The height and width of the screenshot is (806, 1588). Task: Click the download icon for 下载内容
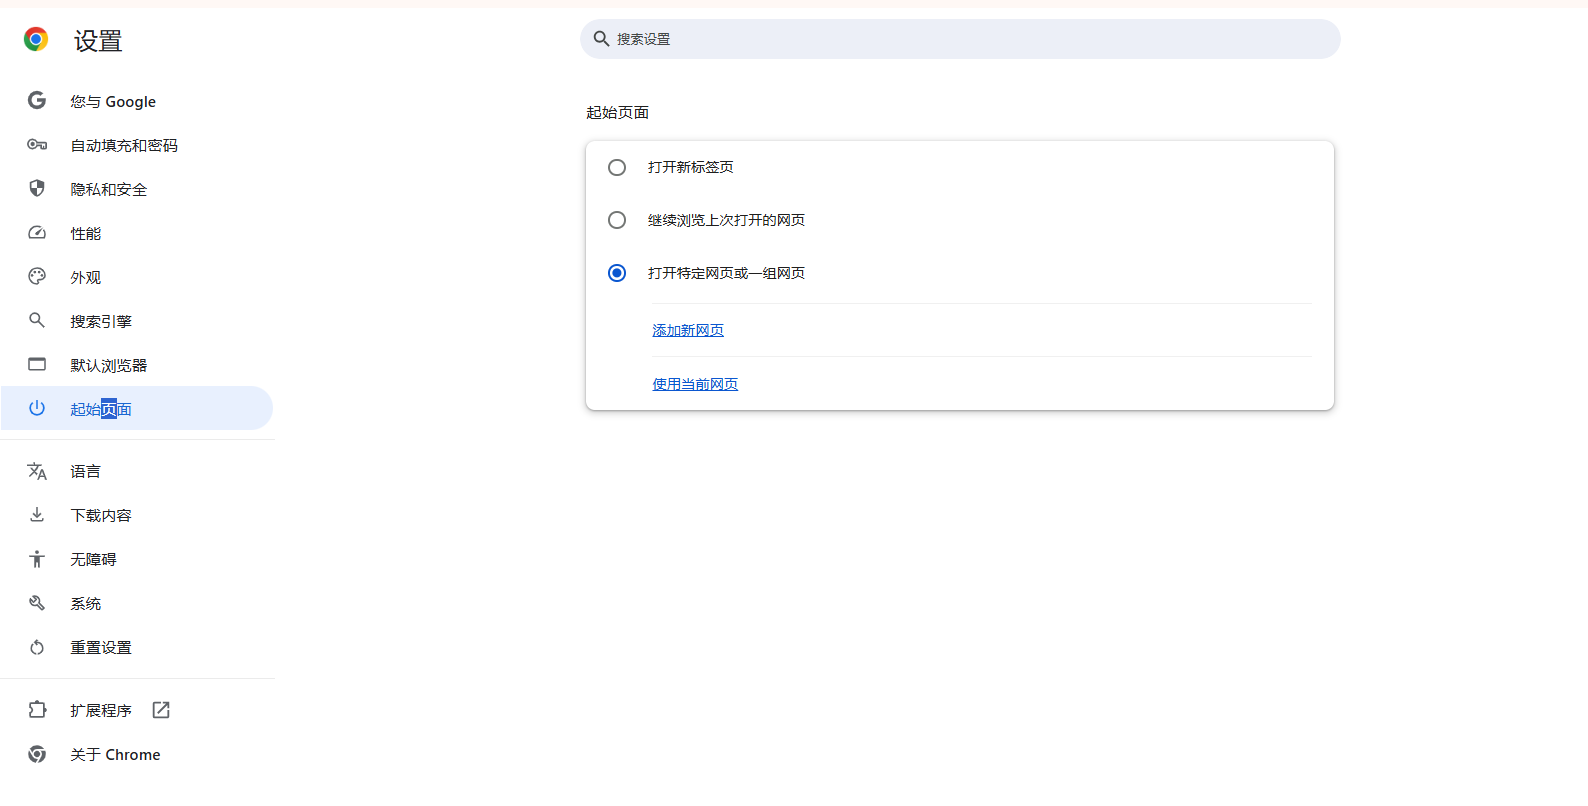point(37,515)
